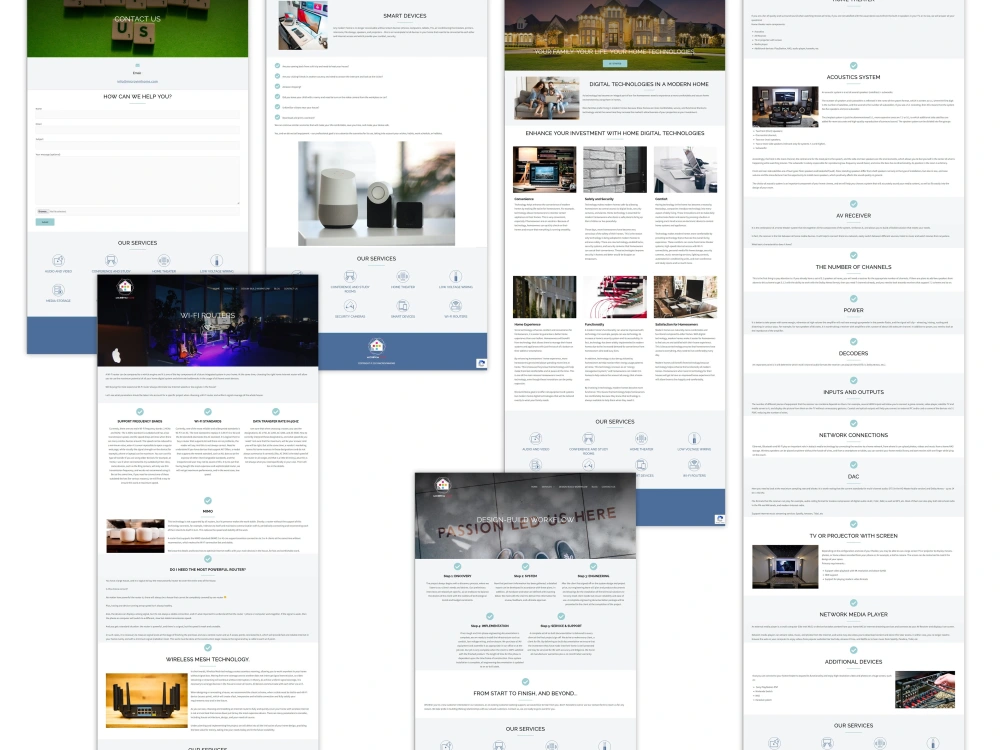Image resolution: width=1000 pixels, height=750 pixels.
Task: Focus the Subject field on the contact form
Action: [137, 145]
